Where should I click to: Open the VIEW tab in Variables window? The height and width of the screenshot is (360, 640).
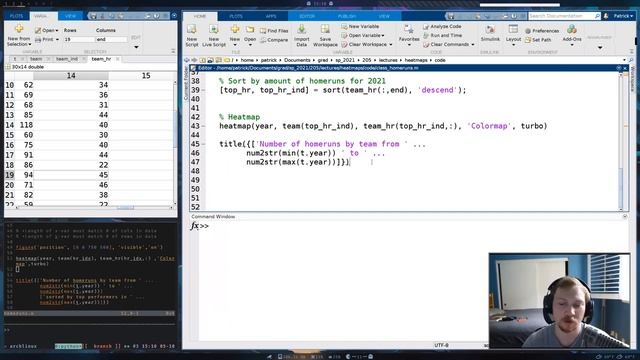click(x=71, y=16)
